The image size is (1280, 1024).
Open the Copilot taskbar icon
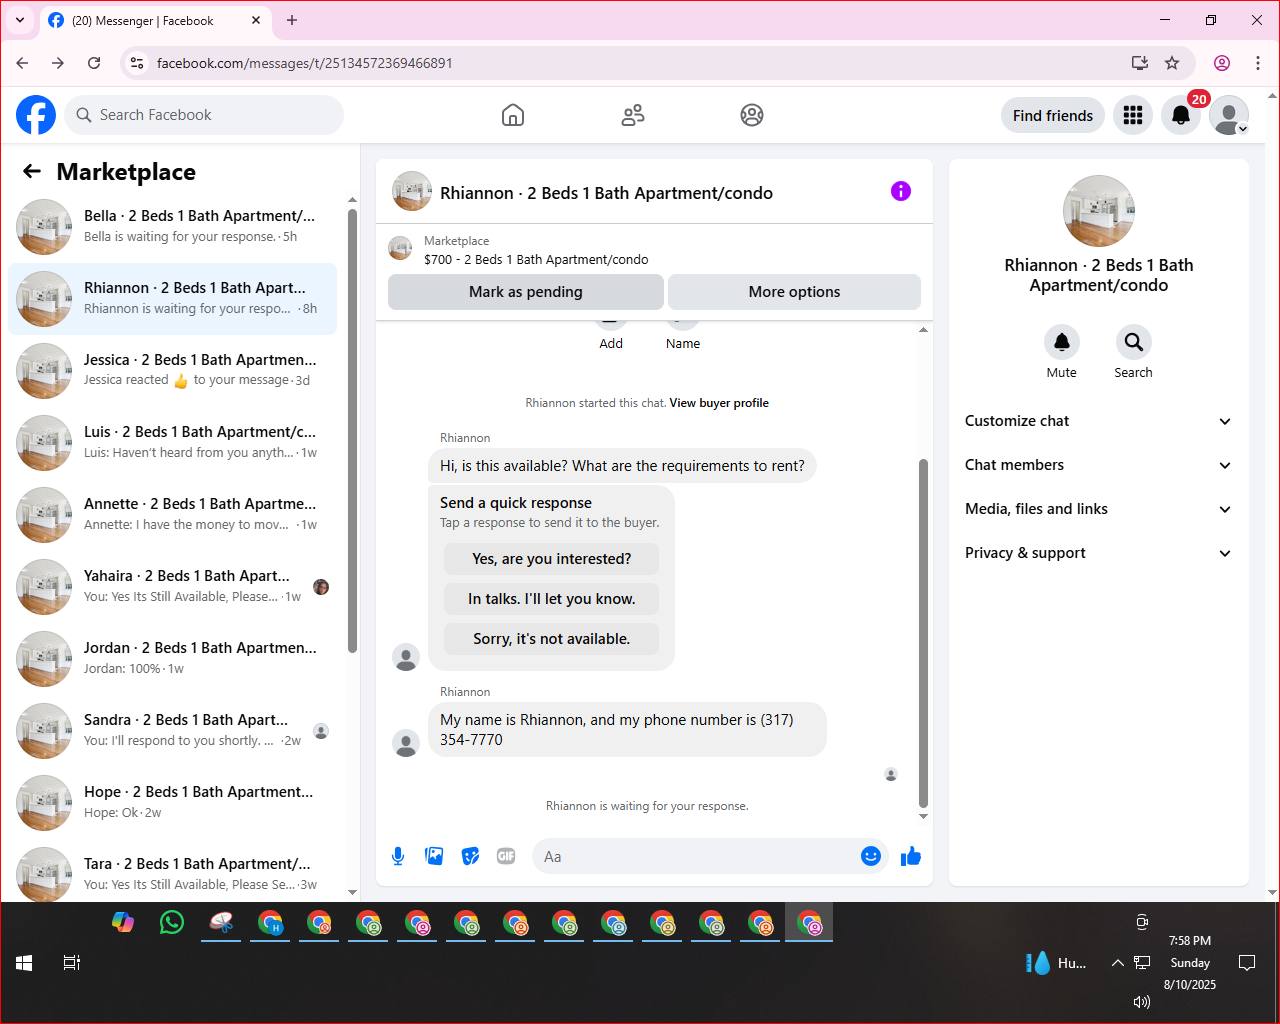pyautogui.click(x=123, y=922)
